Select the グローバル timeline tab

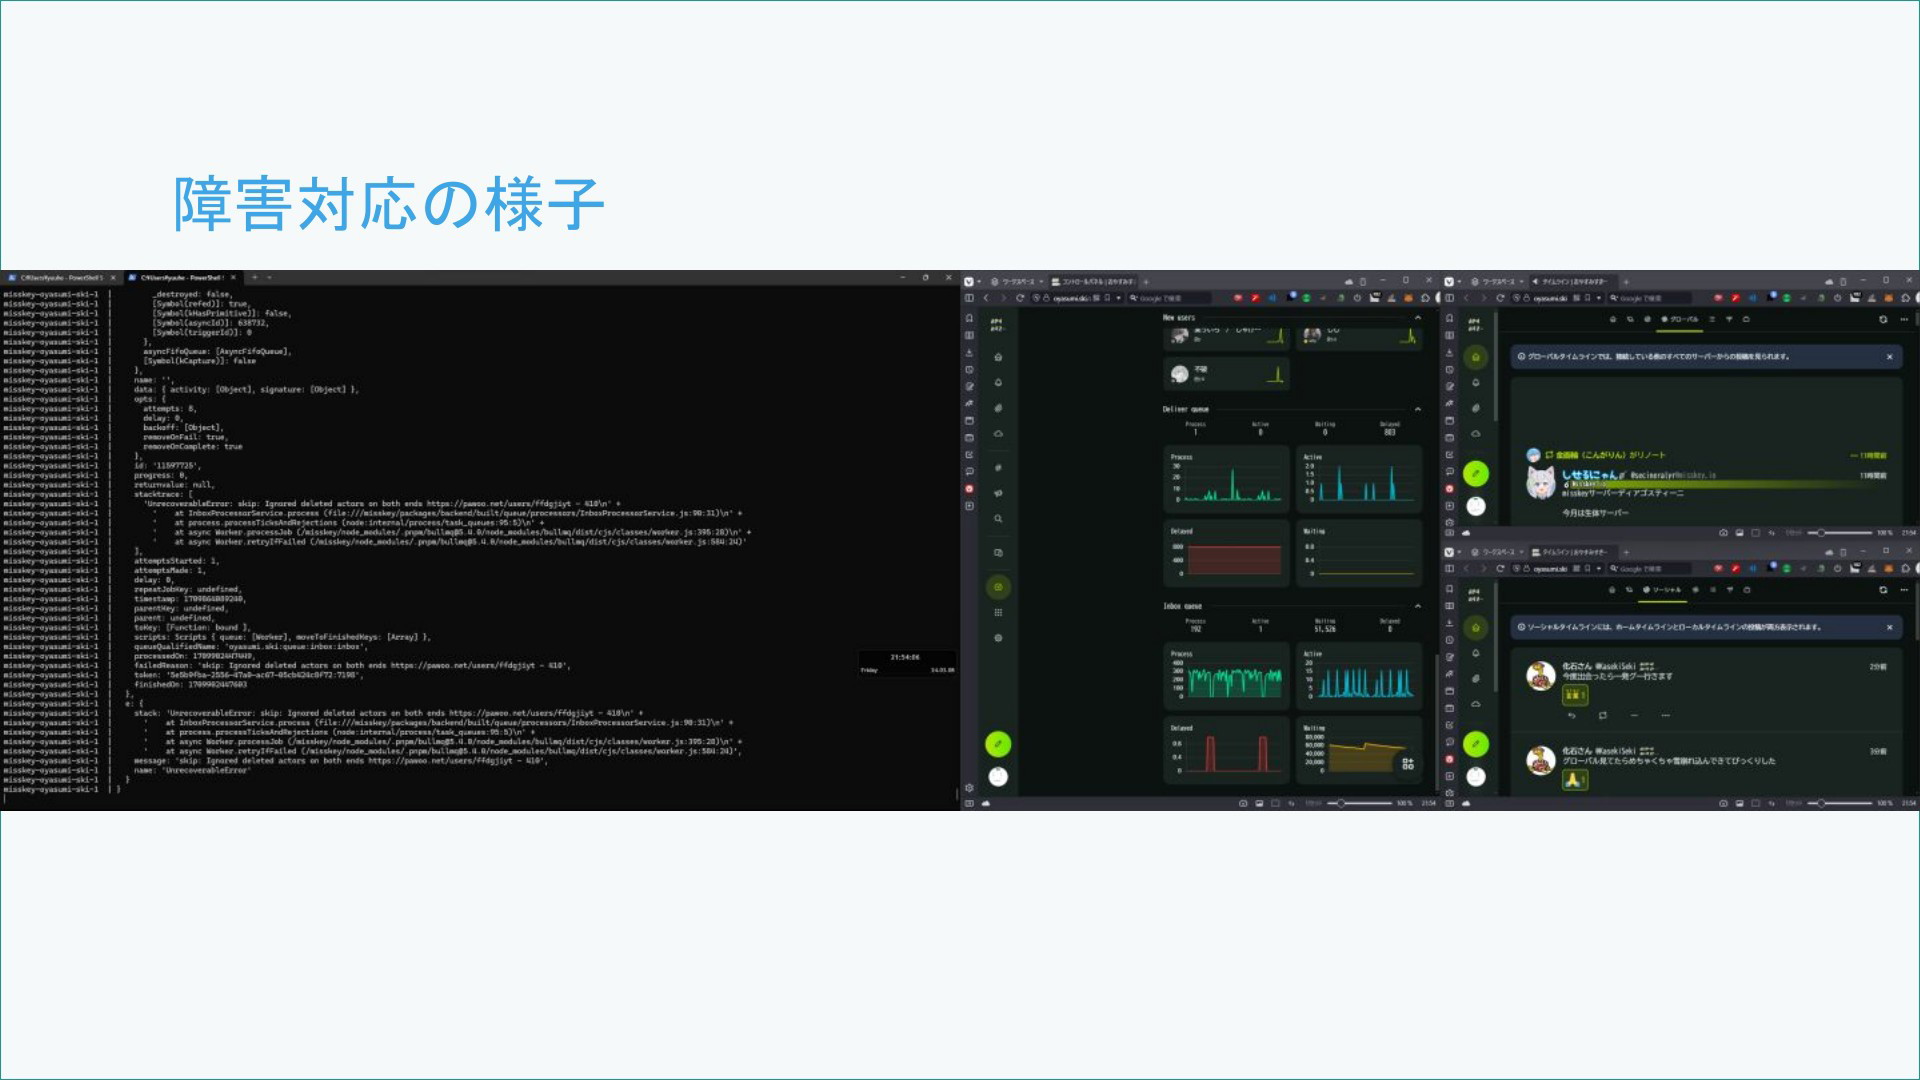[x=1680, y=320]
